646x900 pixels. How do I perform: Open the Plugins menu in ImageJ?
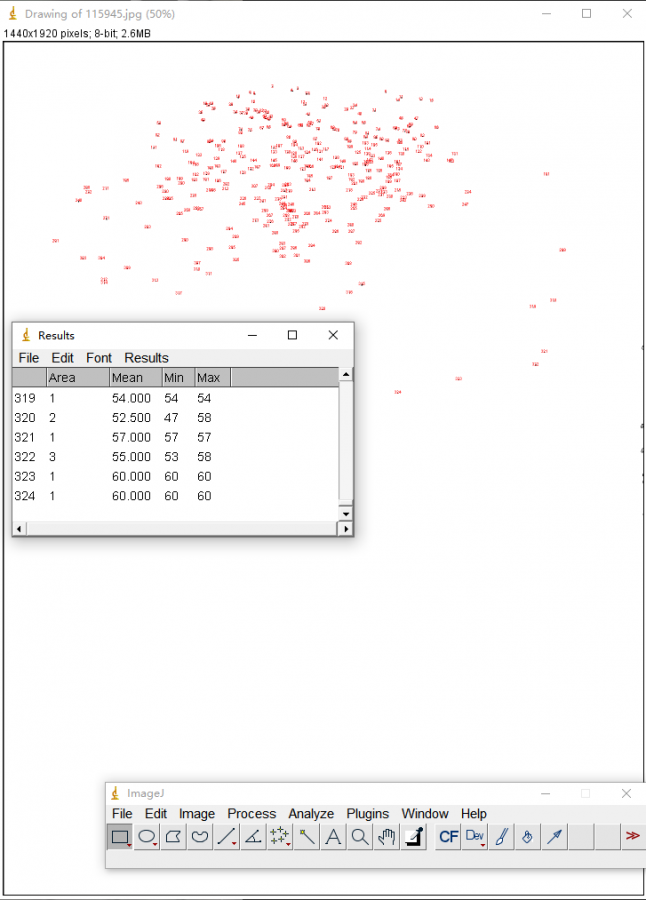[x=367, y=814]
